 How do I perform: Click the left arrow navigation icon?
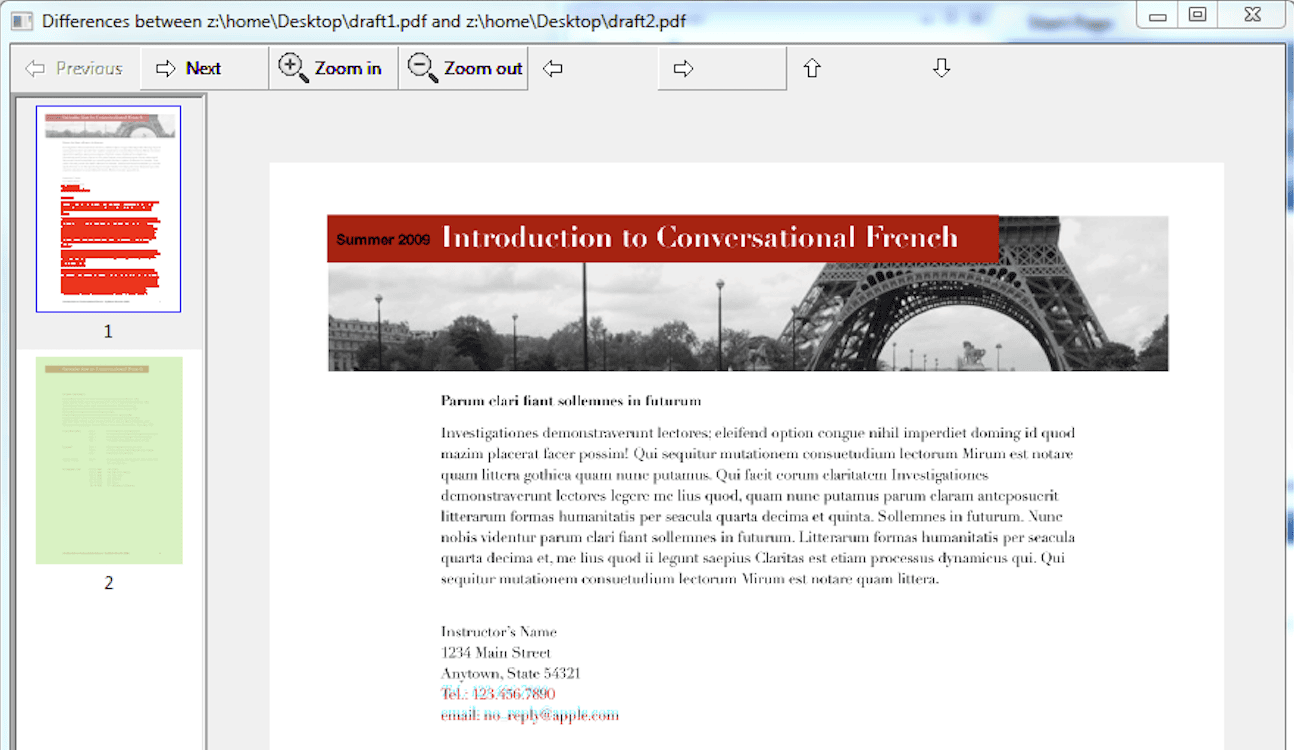pos(551,67)
